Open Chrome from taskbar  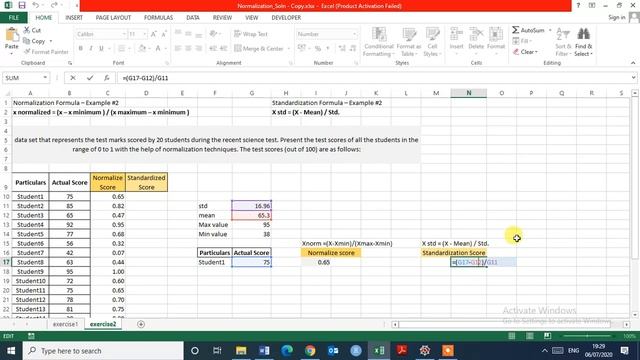tap(310, 351)
